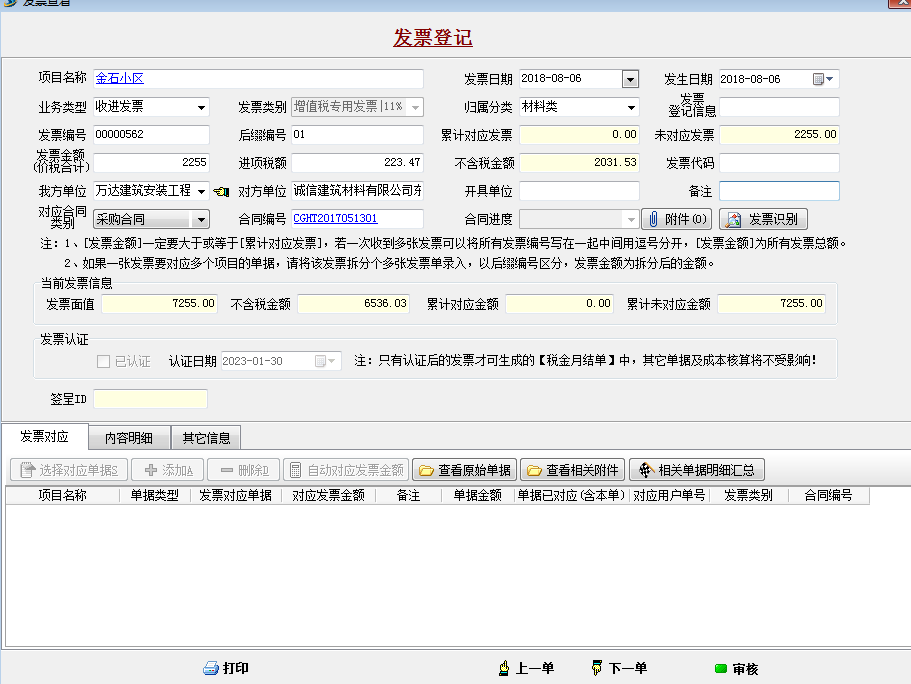
Task: Switch to the 内容明细 tab
Action: 129,438
